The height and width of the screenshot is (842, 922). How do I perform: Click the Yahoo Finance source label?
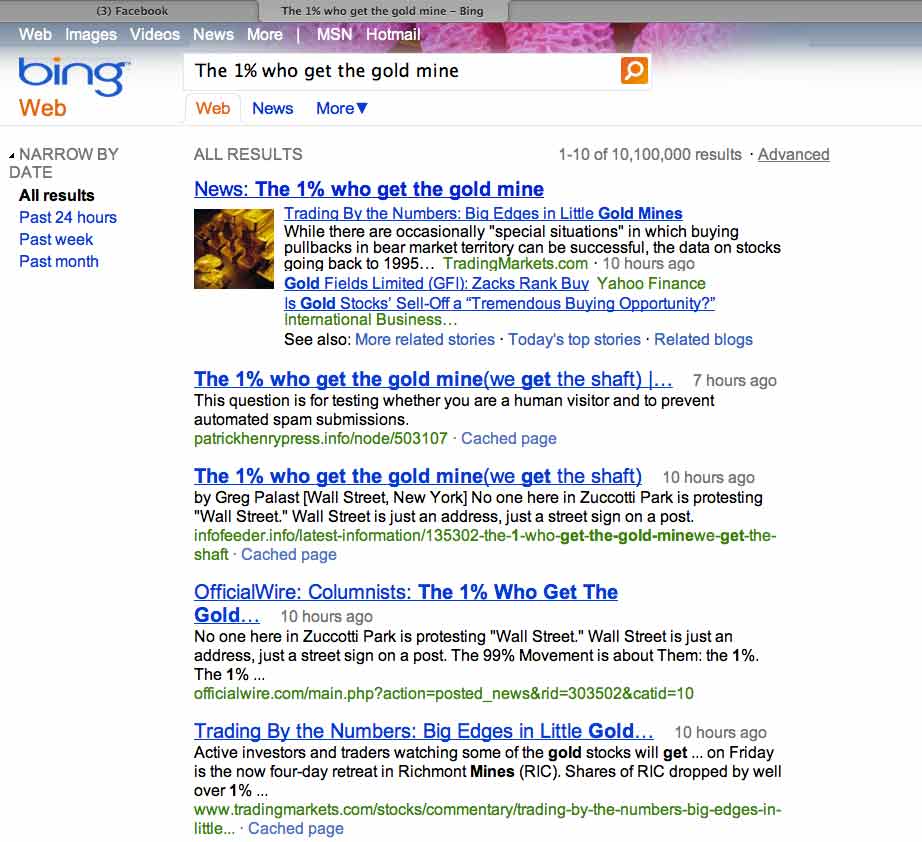(x=651, y=283)
